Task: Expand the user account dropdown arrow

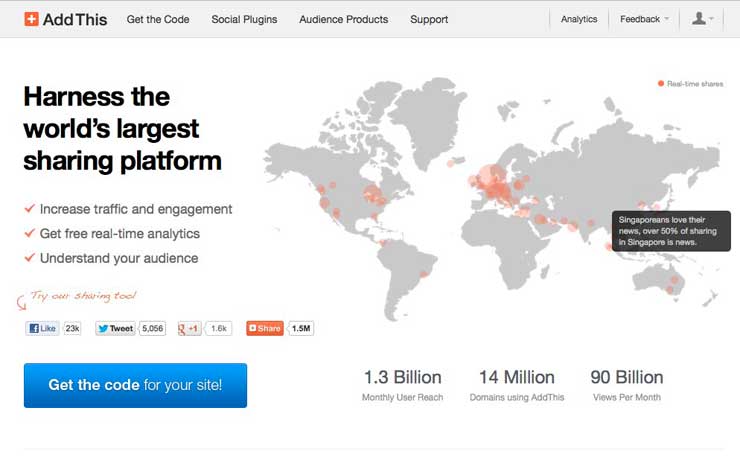Action: (x=711, y=19)
